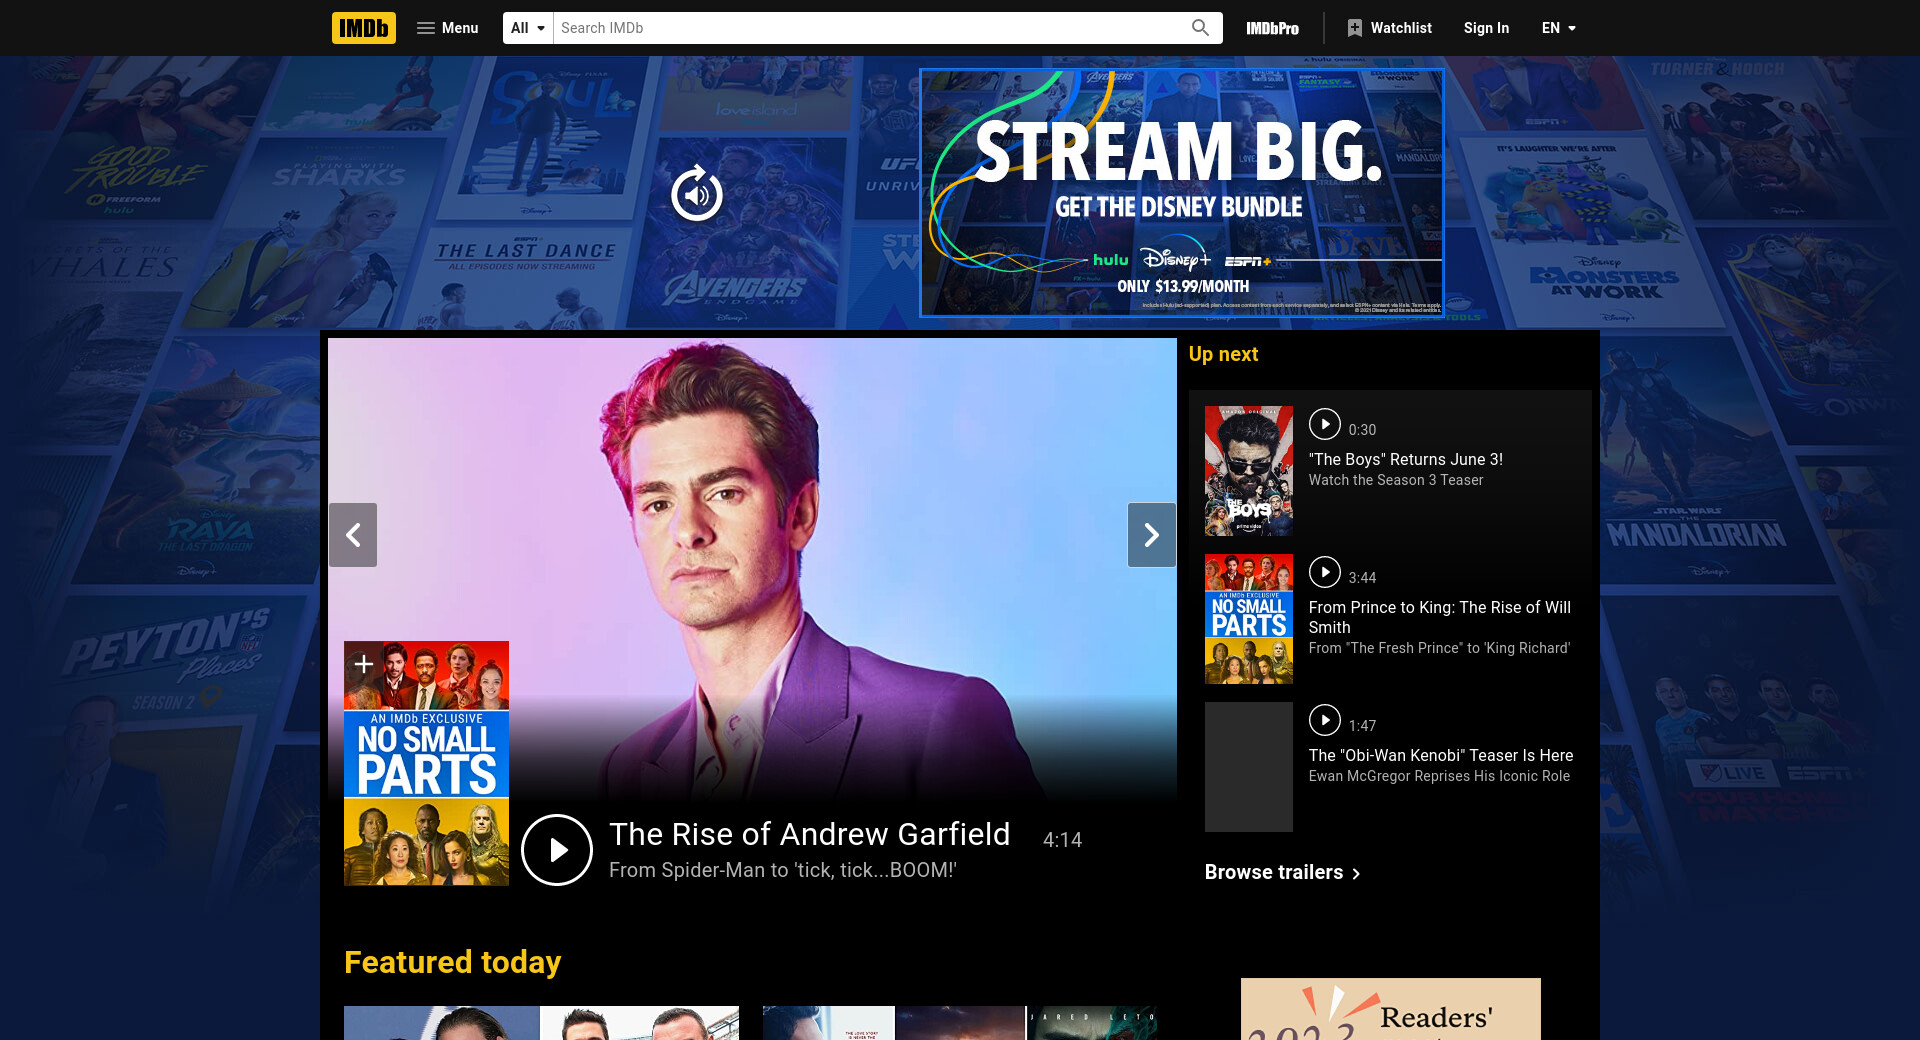Click the Watch the Season 3 Teaser text

pos(1396,480)
